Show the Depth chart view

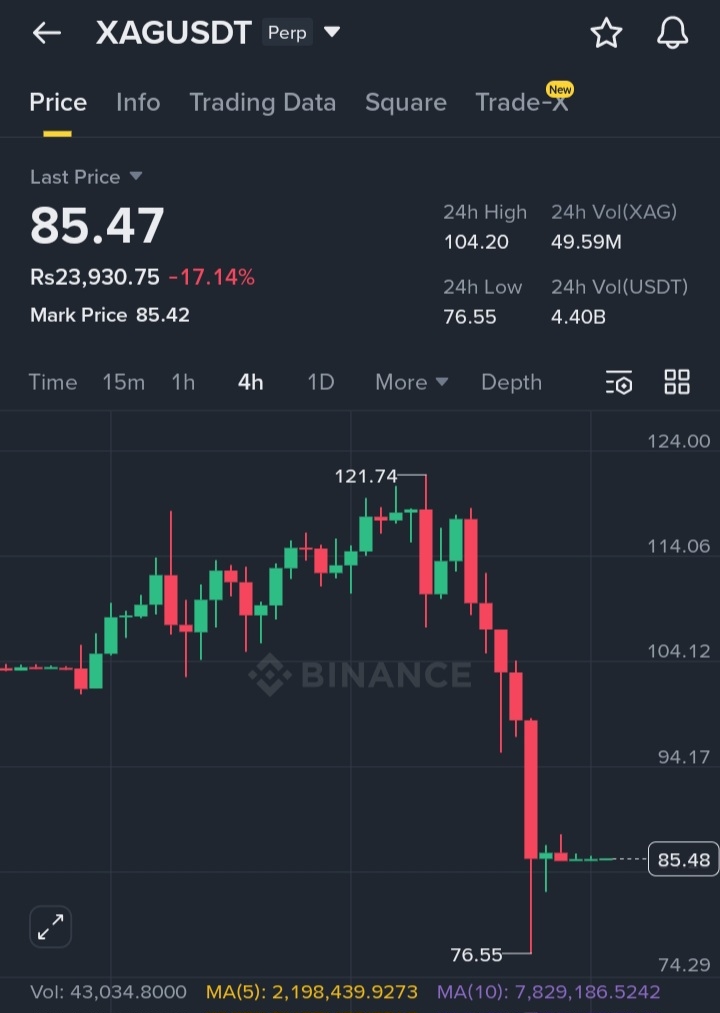click(x=511, y=382)
